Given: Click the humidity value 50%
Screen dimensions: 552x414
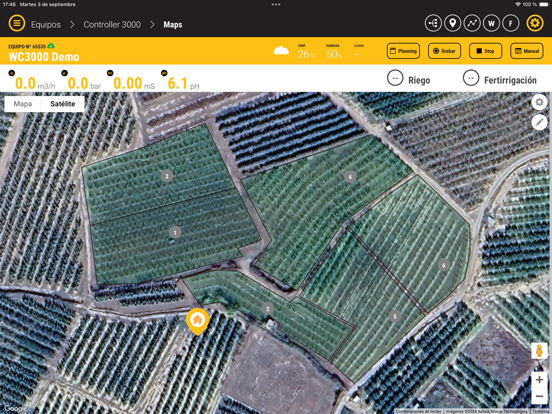Looking at the screenshot, I should coord(334,54).
